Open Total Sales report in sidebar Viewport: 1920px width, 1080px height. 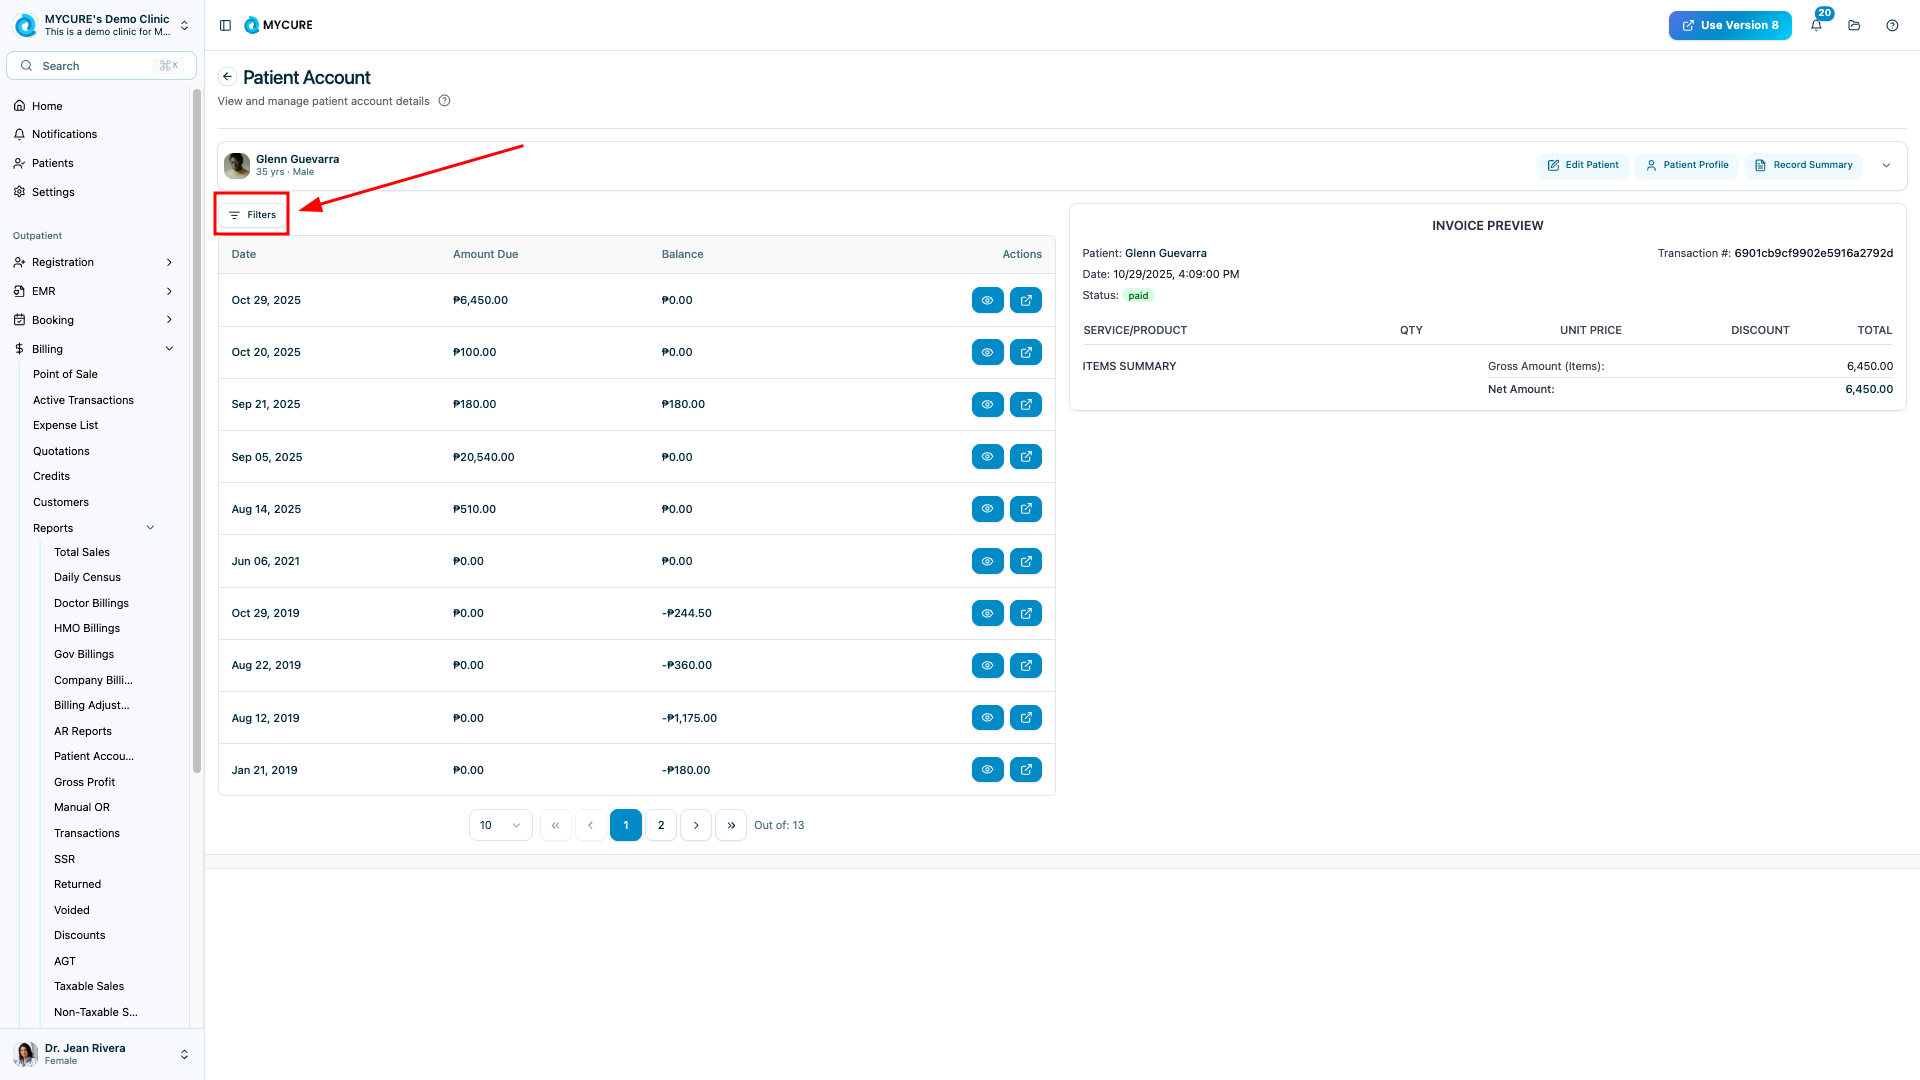click(82, 552)
